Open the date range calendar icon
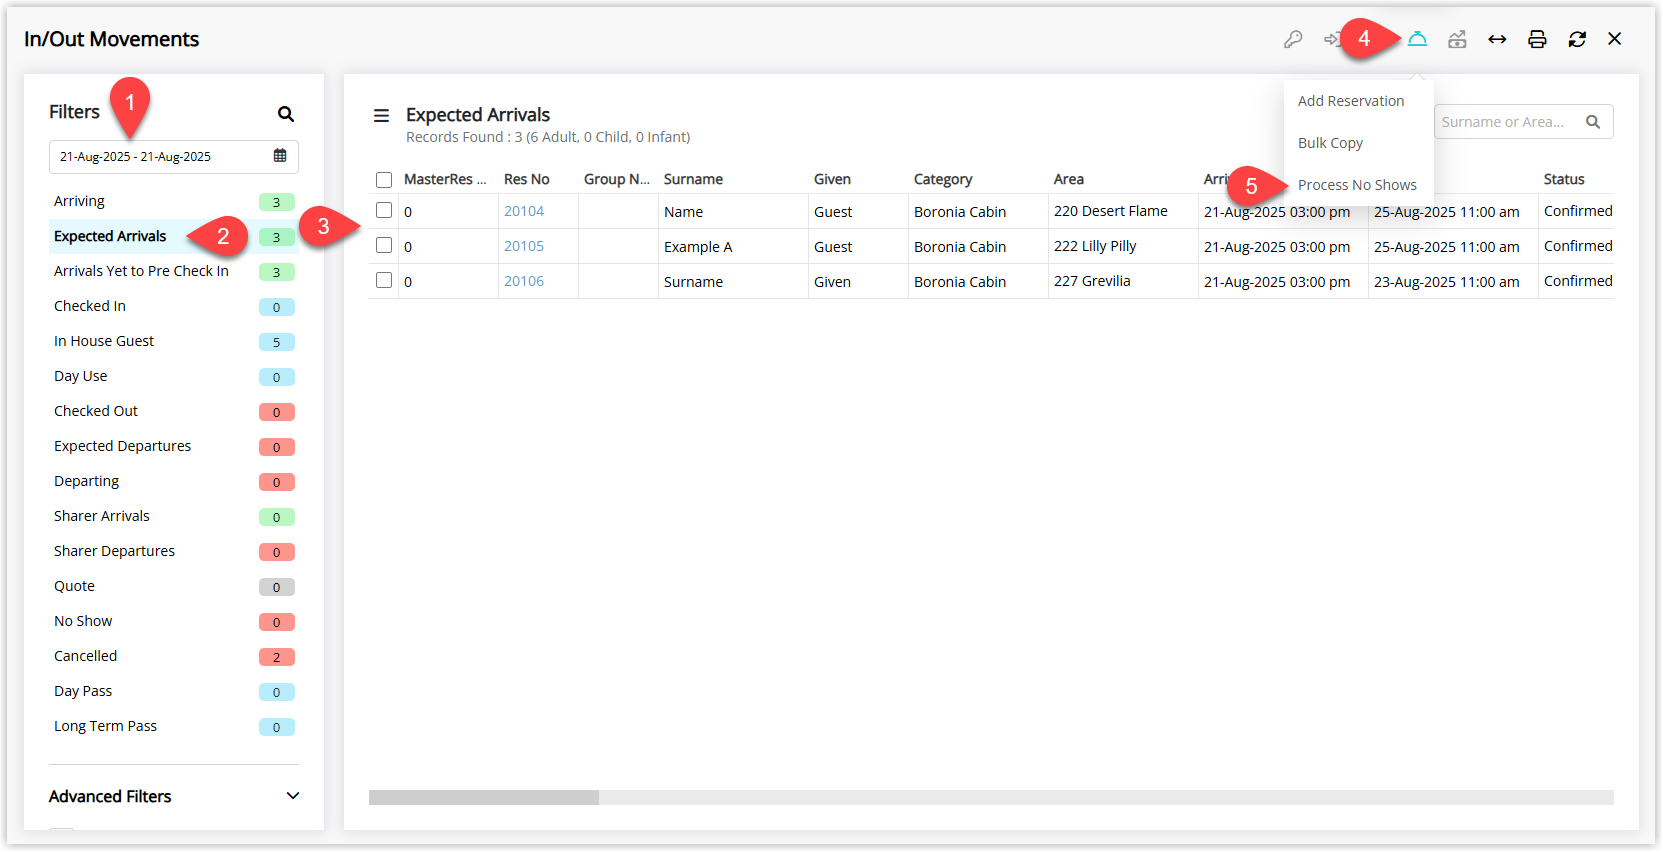1663x852 pixels. 280,156
